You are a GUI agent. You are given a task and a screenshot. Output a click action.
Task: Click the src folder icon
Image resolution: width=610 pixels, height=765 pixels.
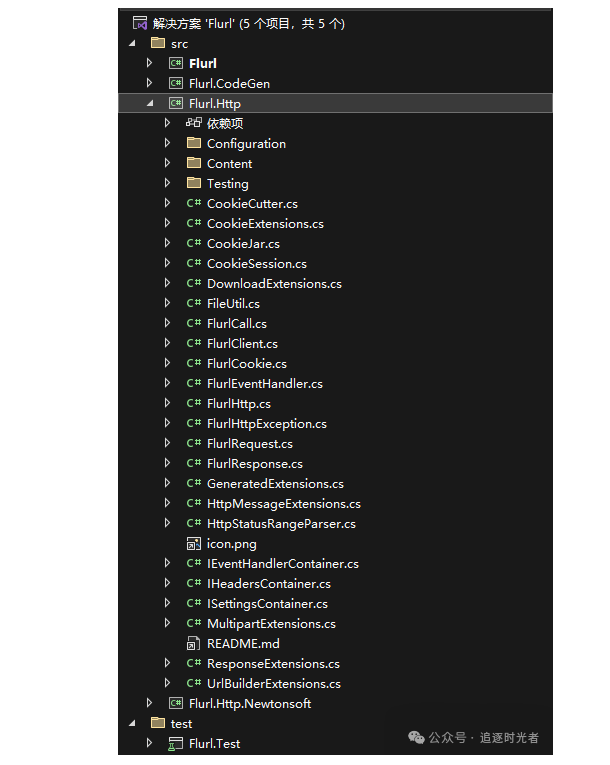pyautogui.click(x=158, y=43)
